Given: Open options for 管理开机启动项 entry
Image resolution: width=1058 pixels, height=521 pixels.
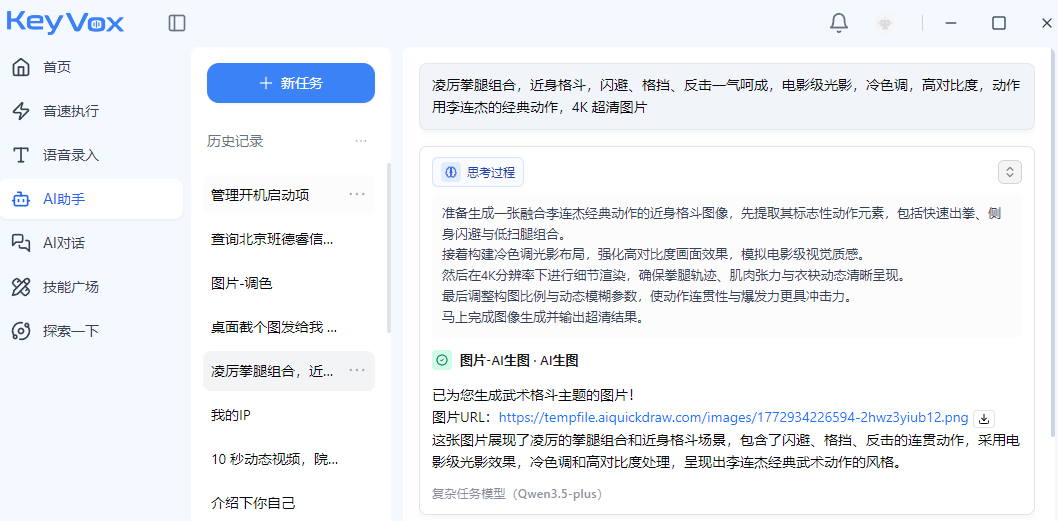Looking at the screenshot, I should [x=357, y=194].
